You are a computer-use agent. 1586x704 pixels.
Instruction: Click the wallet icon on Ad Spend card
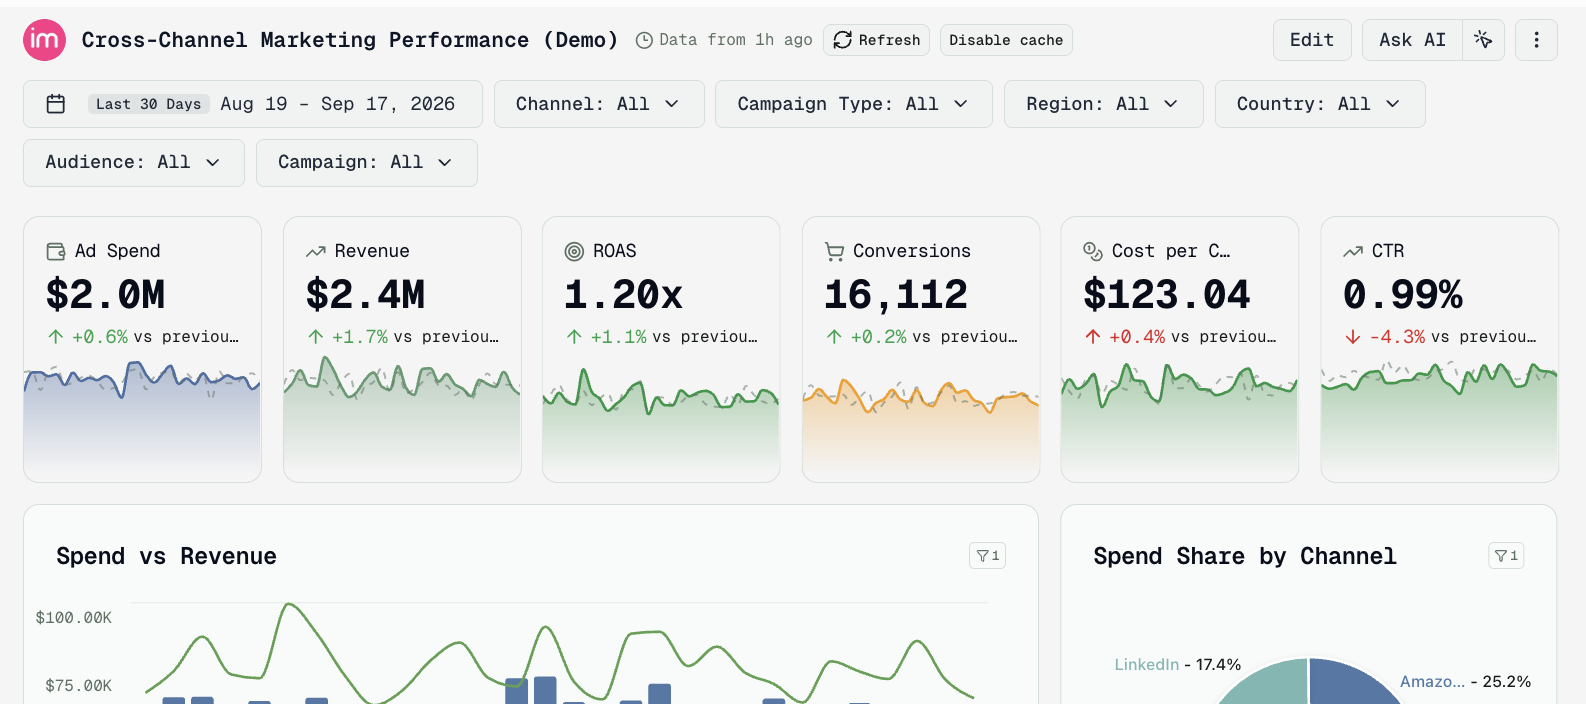pyautogui.click(x=56, y=251)
